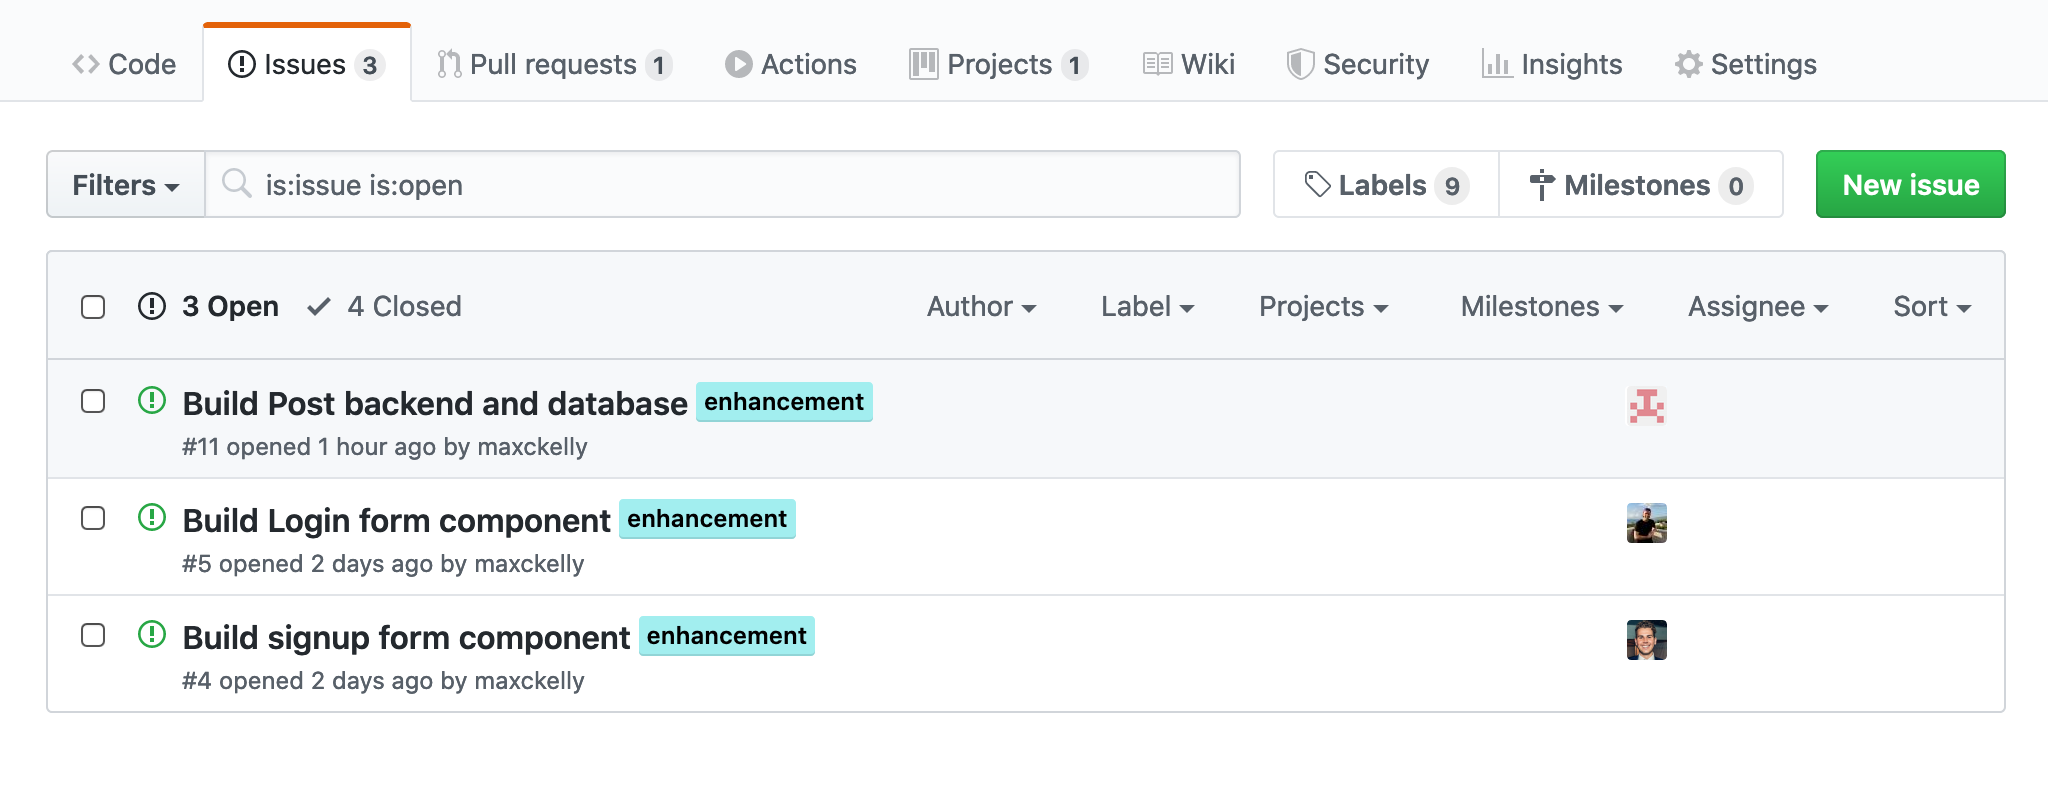
Task: Click the open issue icon beside issue #11
Action: 152,401
